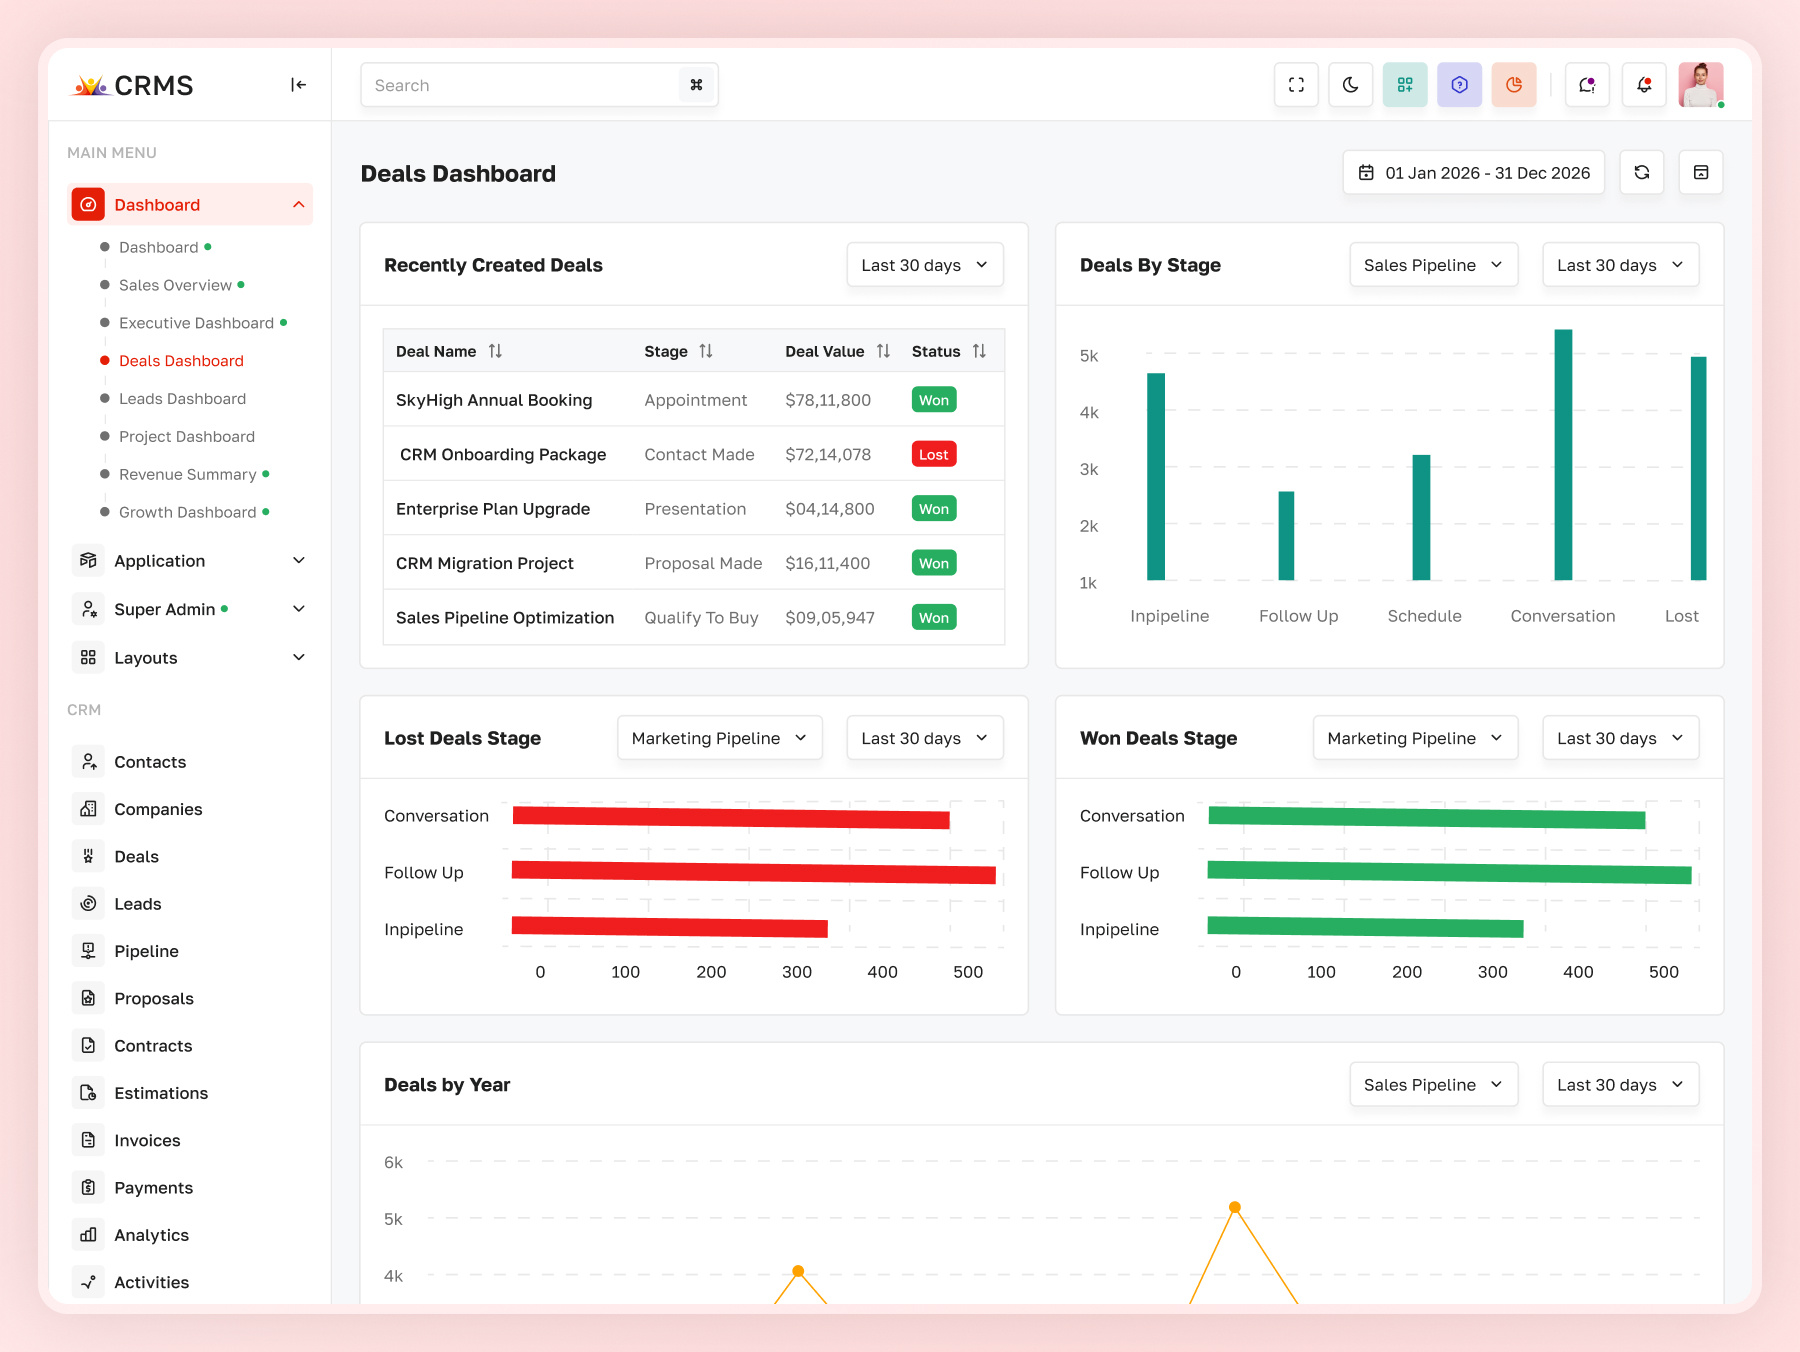The width and height of the screenshot is (1800, 1352).
Task: Open Recently Created Deals Last 30 days dropdown
Action: click(x=925, y=265)
